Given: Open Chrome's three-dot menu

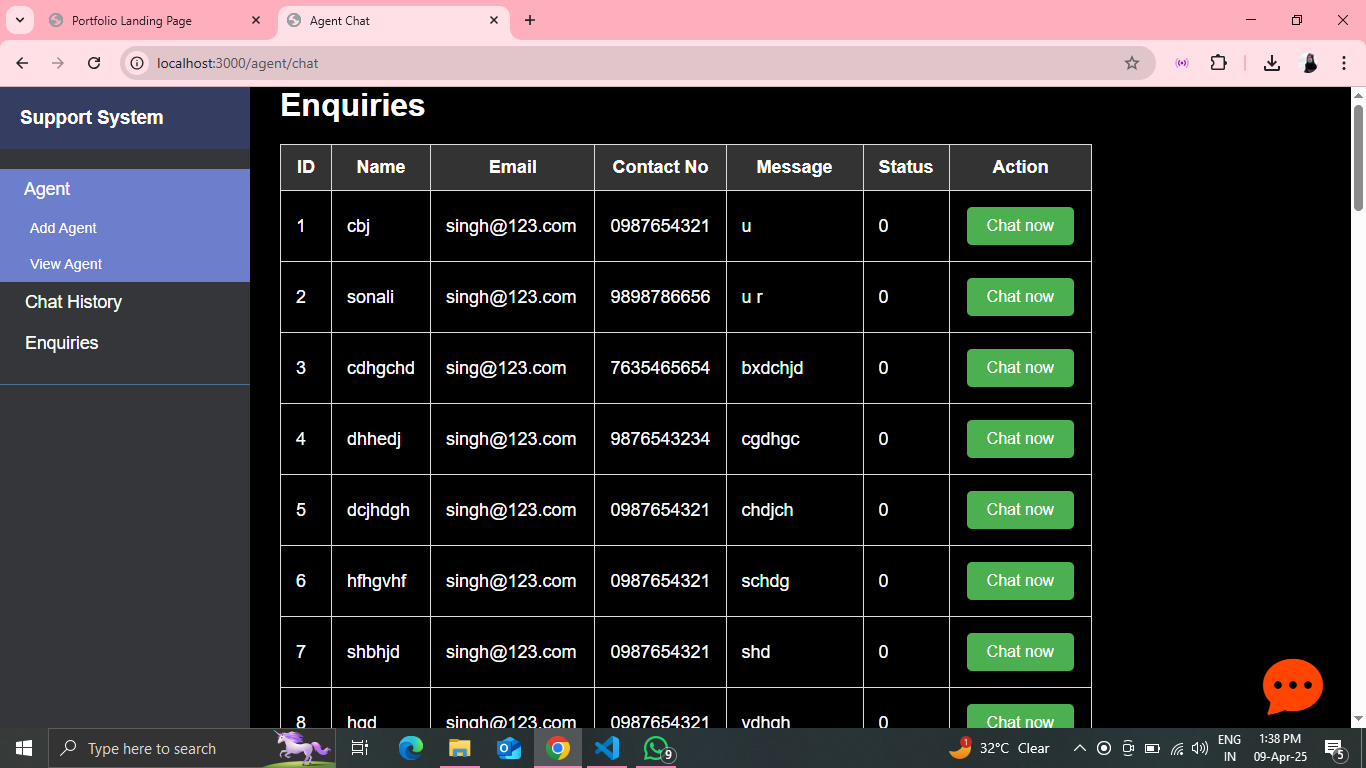Looking at the screenshot, I should (1344, 63).
